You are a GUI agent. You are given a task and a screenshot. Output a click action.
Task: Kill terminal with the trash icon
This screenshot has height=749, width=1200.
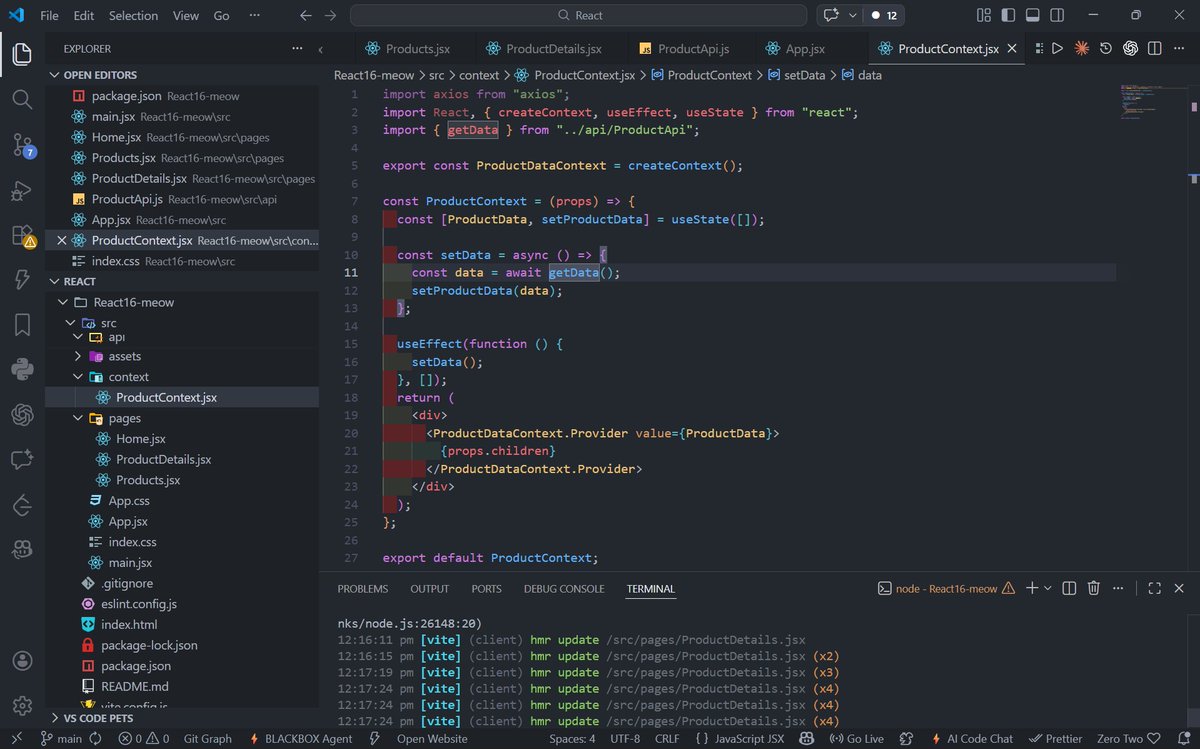click(x=1094, y=588)
